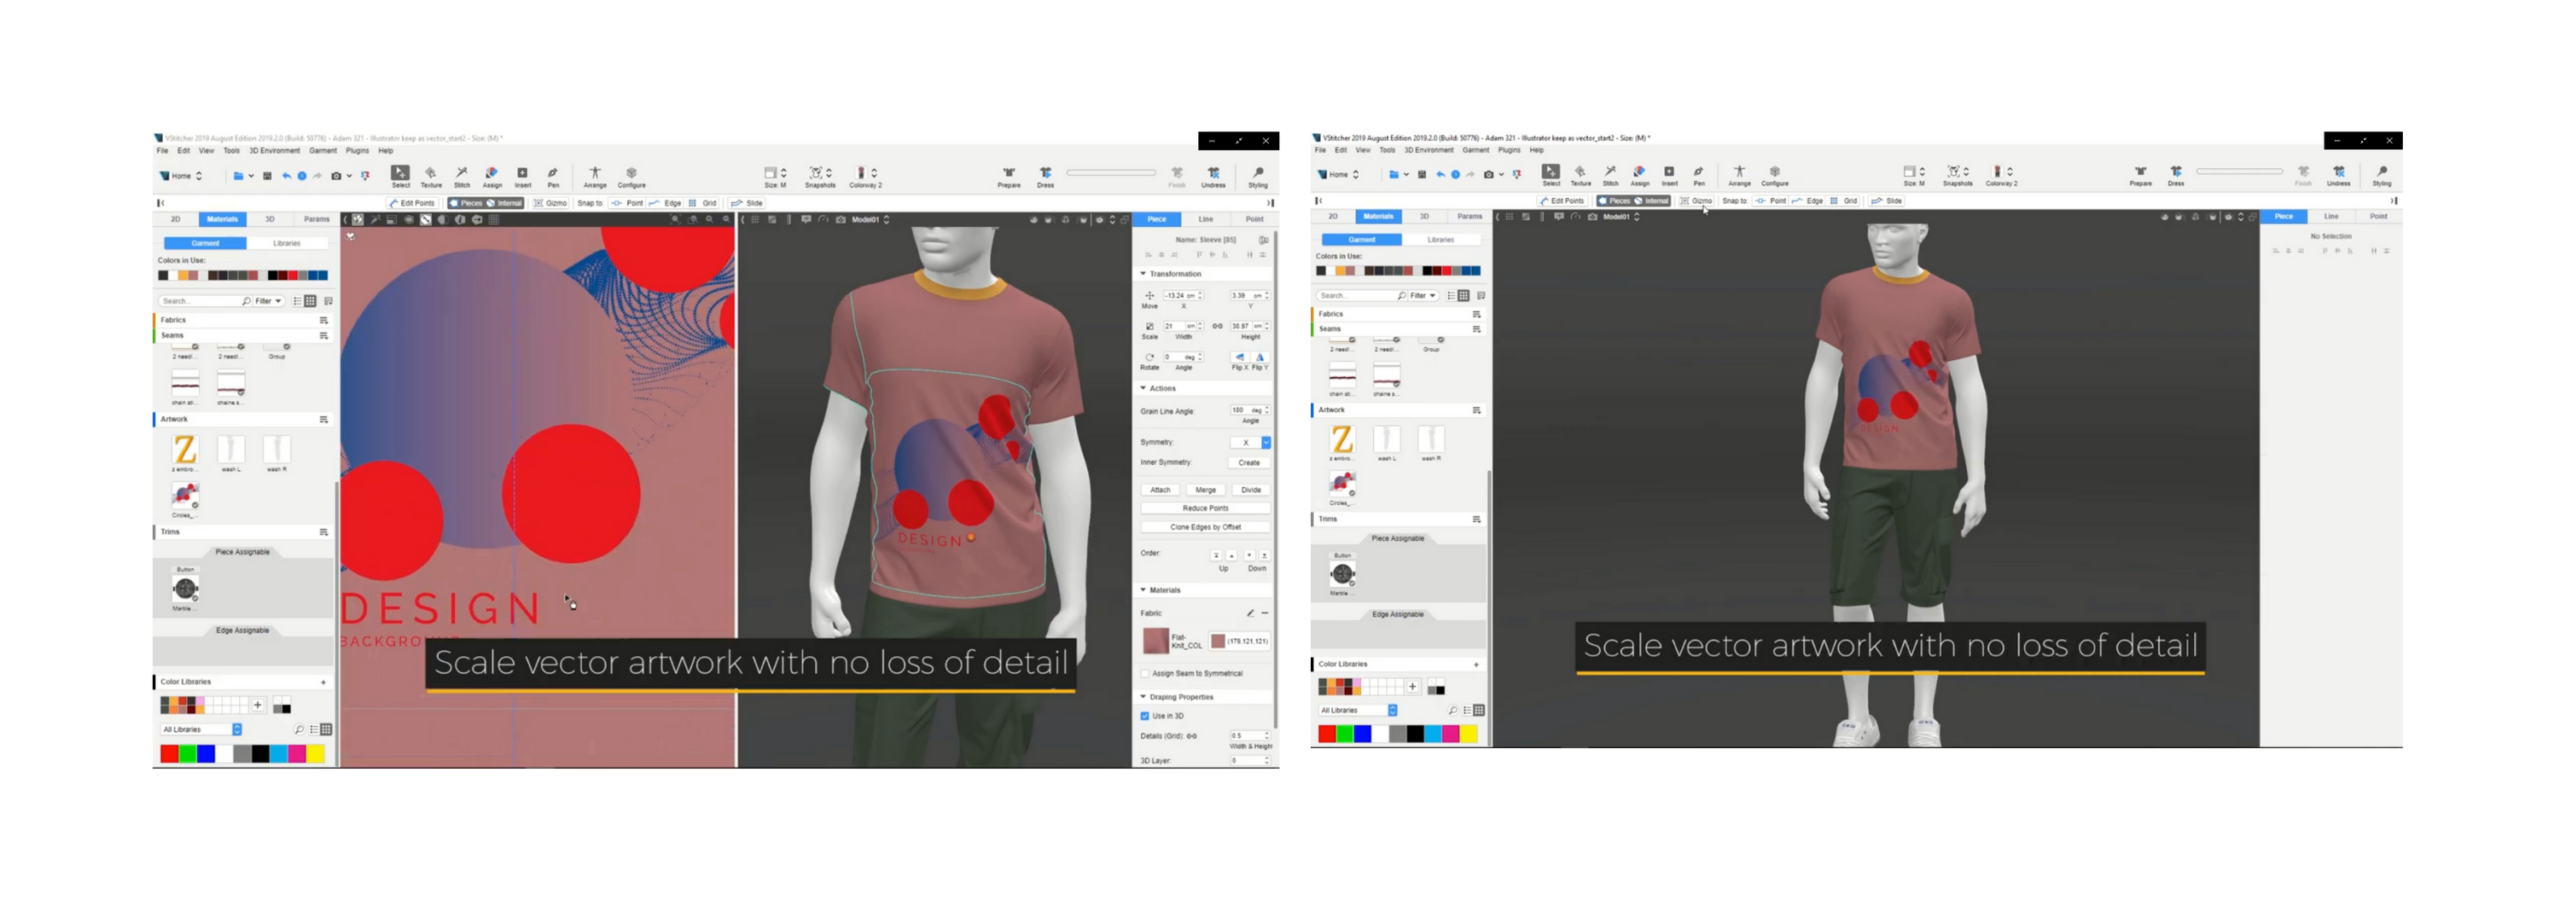Click Flat-Knit_COL fabric thumbnail

point(1155,640)
